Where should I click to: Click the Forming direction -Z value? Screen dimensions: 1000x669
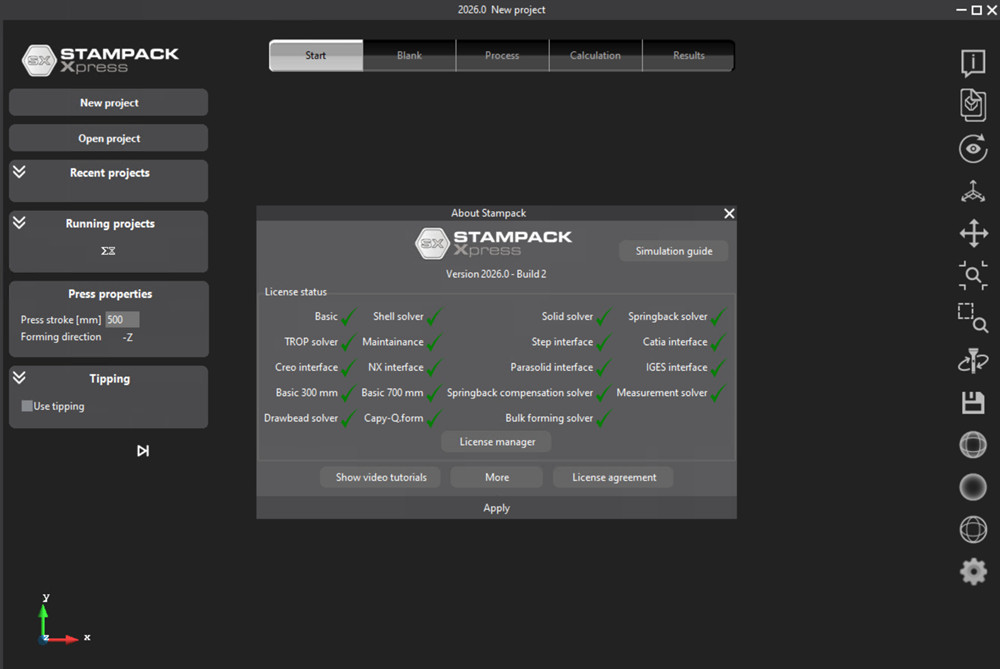[x=128, y=337]
